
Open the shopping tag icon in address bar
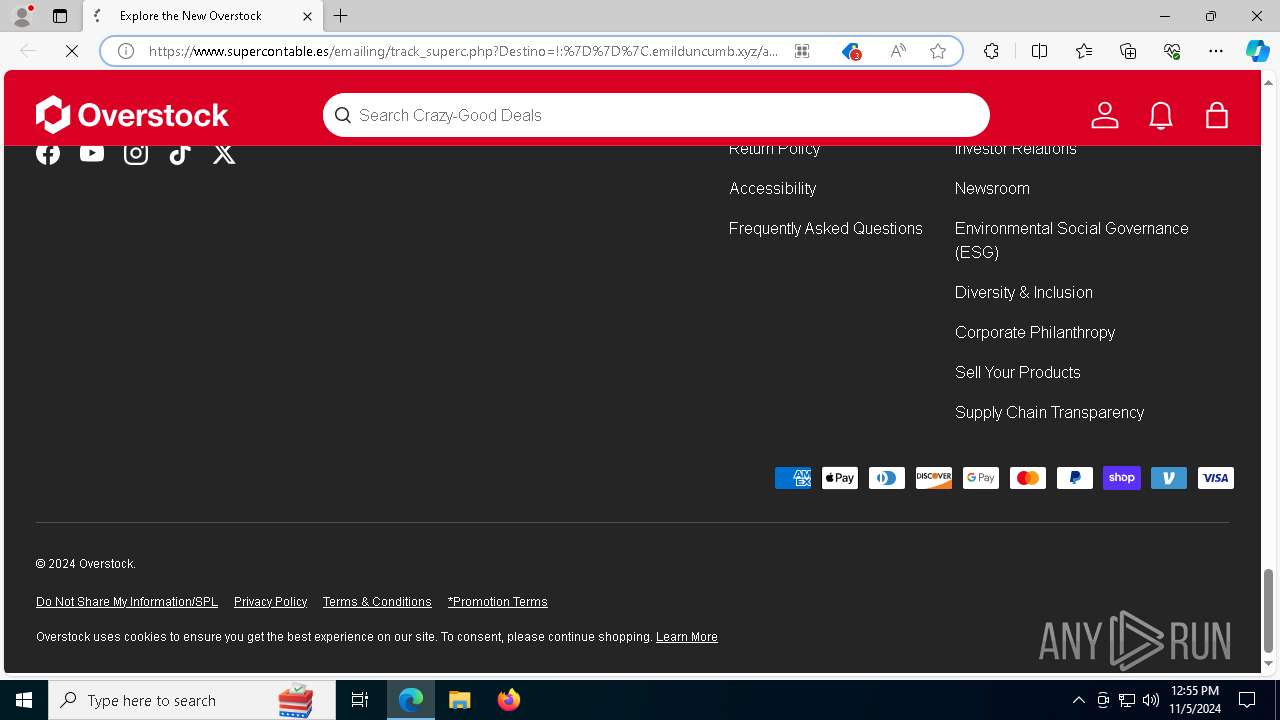coord(851,51)
